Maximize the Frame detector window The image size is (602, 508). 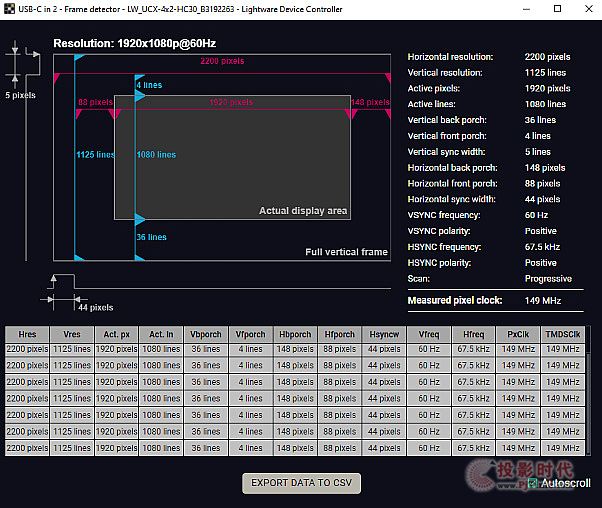557,9
